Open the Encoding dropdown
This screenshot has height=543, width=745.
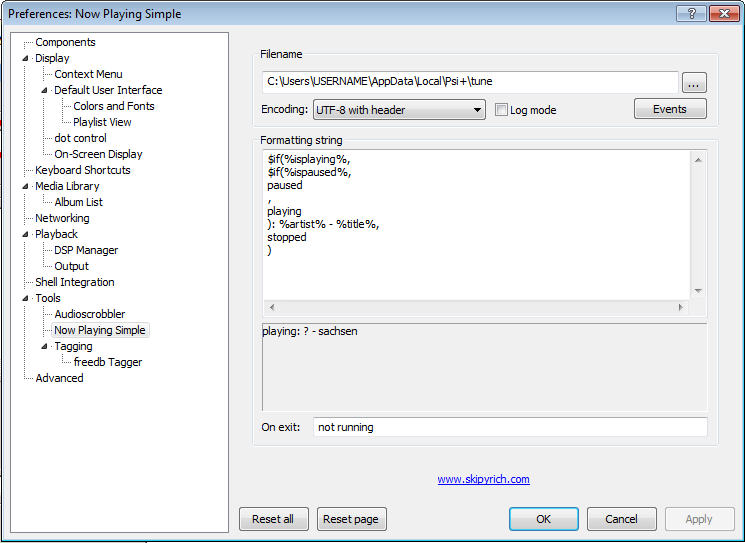click(400, 110)
